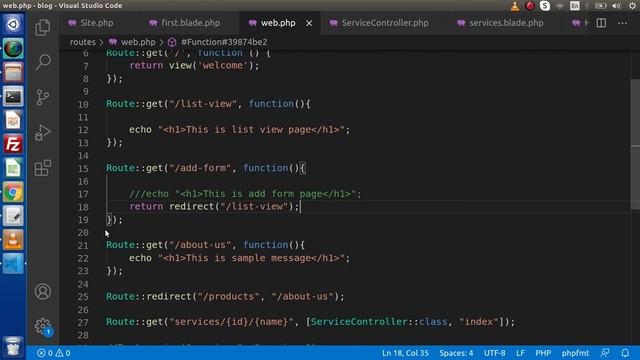
Task: Click view('welcome') on line 7
Action: tap(211, 65)
